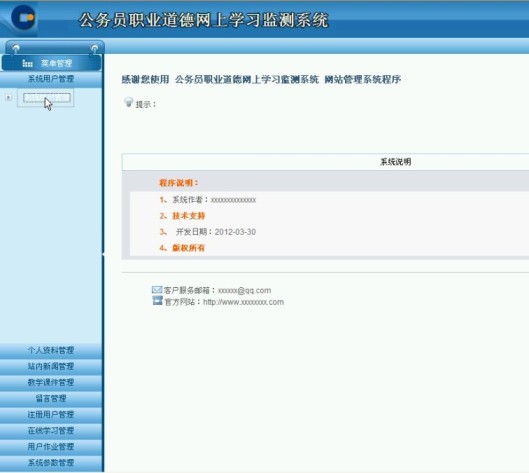Select the 留言管理 sidebar item

click(51, 399)
